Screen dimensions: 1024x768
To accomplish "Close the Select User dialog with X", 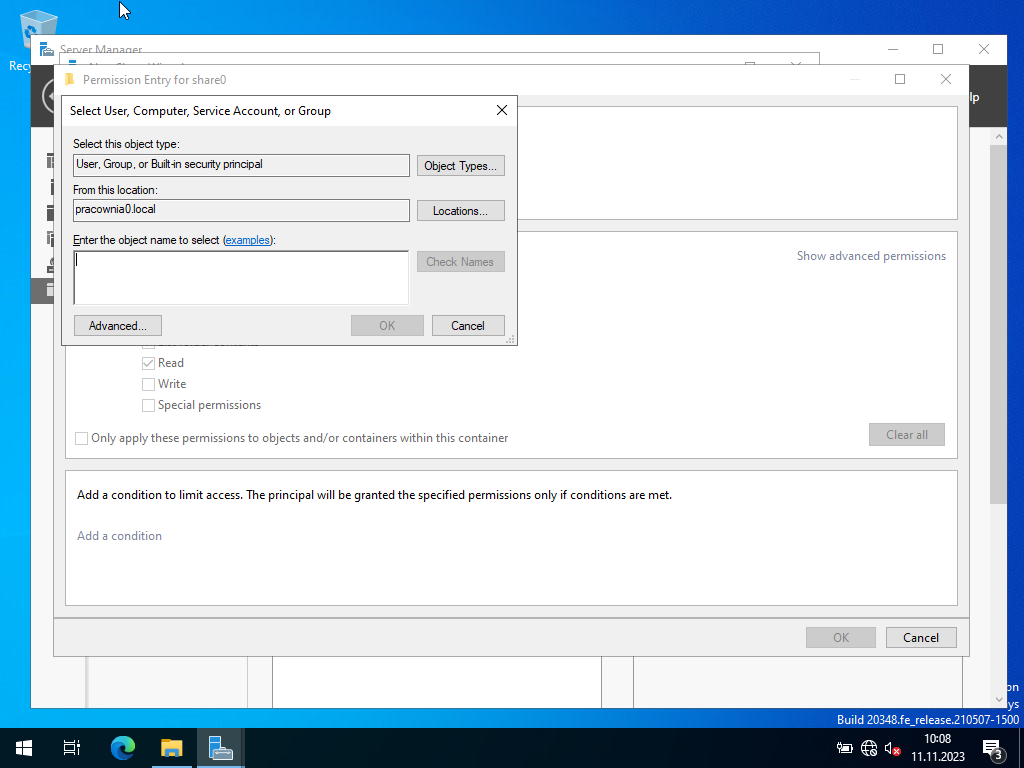I will pos(502,110).
